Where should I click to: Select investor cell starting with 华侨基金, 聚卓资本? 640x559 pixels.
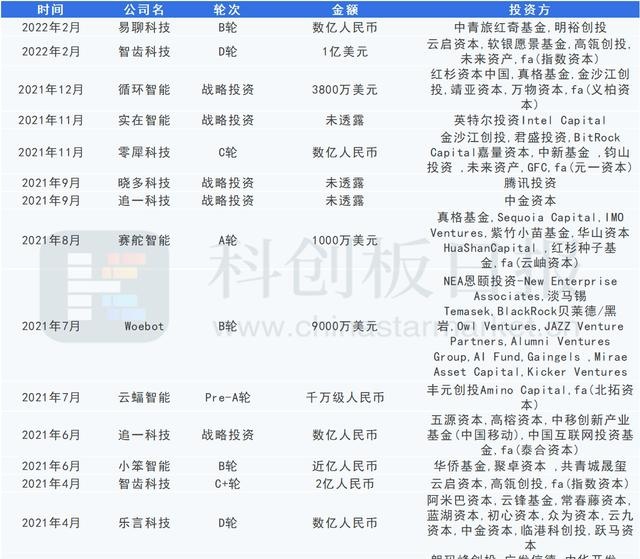click(x=529, y=466)
